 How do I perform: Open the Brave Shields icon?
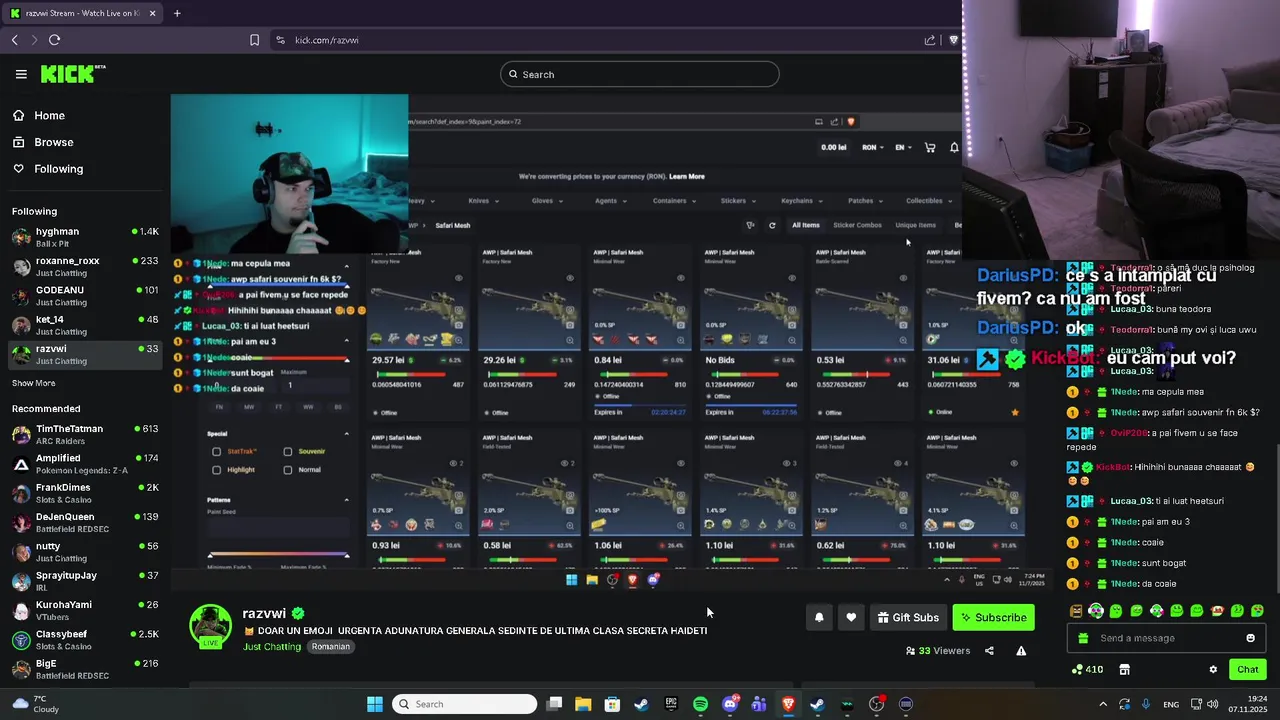953,40
